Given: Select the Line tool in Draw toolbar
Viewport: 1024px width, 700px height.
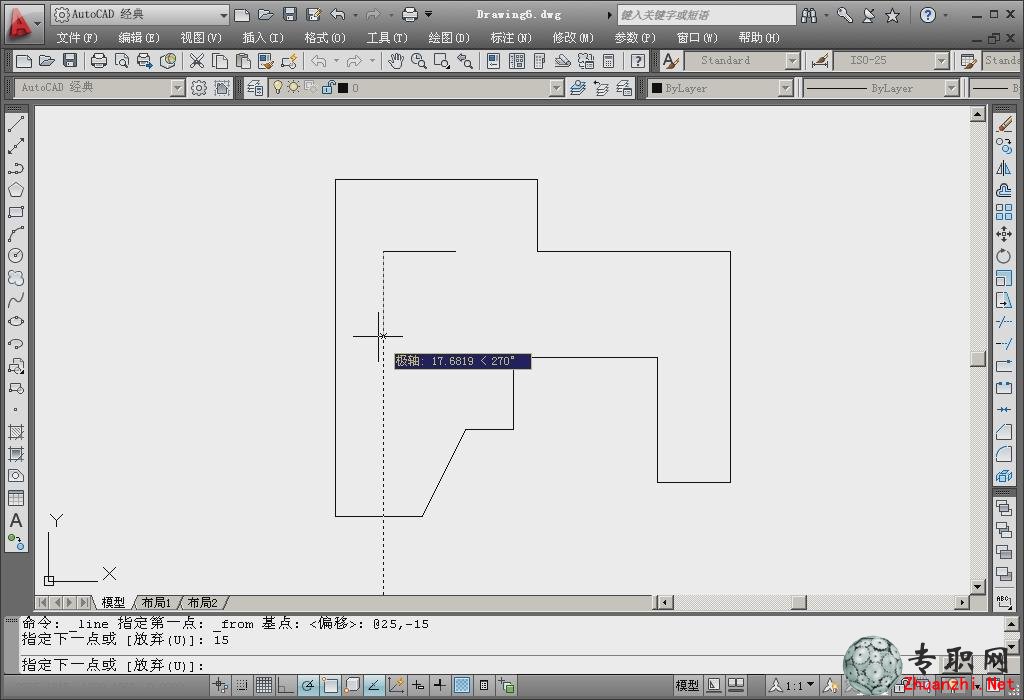Looking at the screenshot, I should point(16,123).
